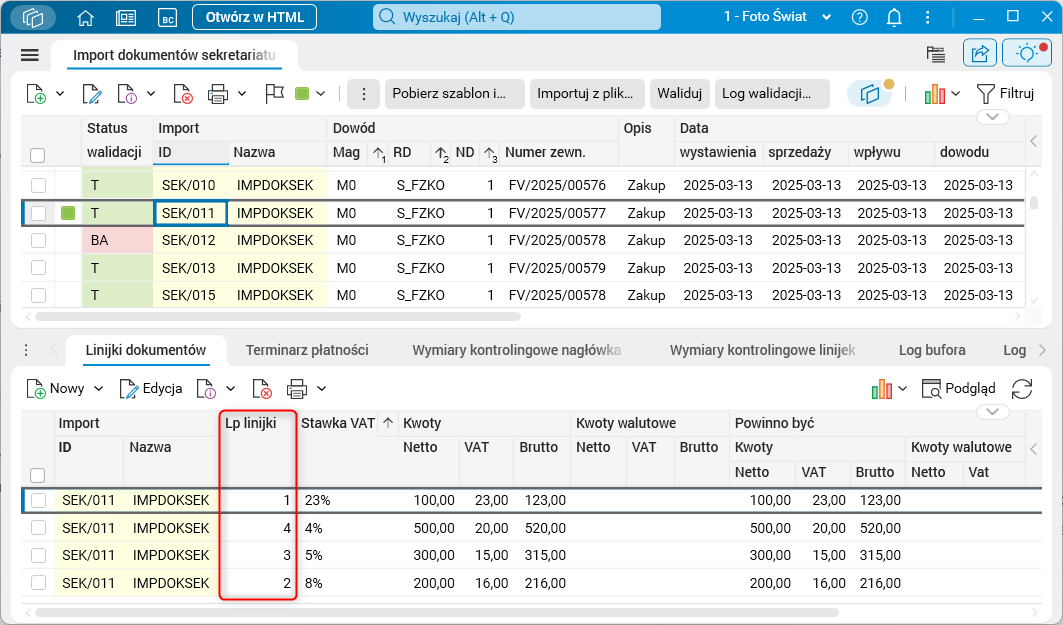Viewport: 1063px width, 625px height.
Task: Open the Log bufora tab
Action: [x=930, y=350]
